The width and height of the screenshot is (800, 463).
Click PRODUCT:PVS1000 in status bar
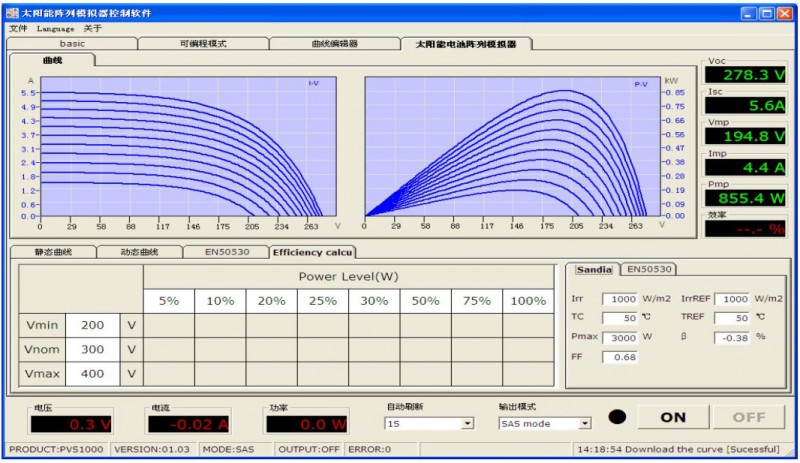[x=56, y=450]
